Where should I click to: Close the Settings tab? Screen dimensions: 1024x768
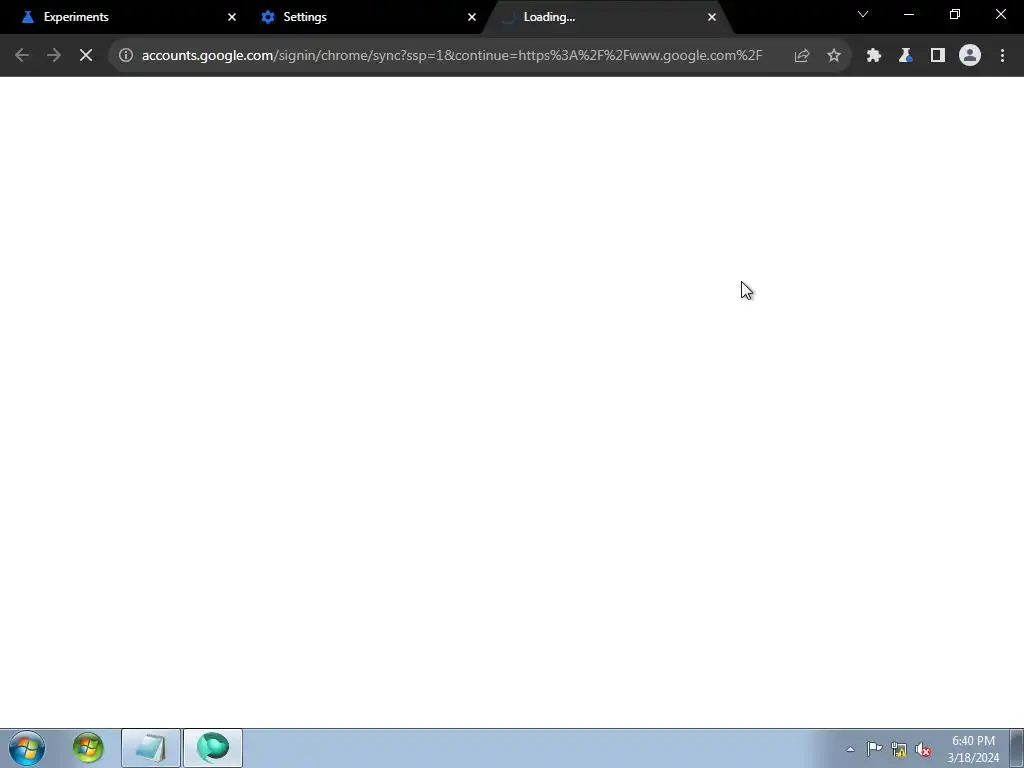(x=472, y=17)
